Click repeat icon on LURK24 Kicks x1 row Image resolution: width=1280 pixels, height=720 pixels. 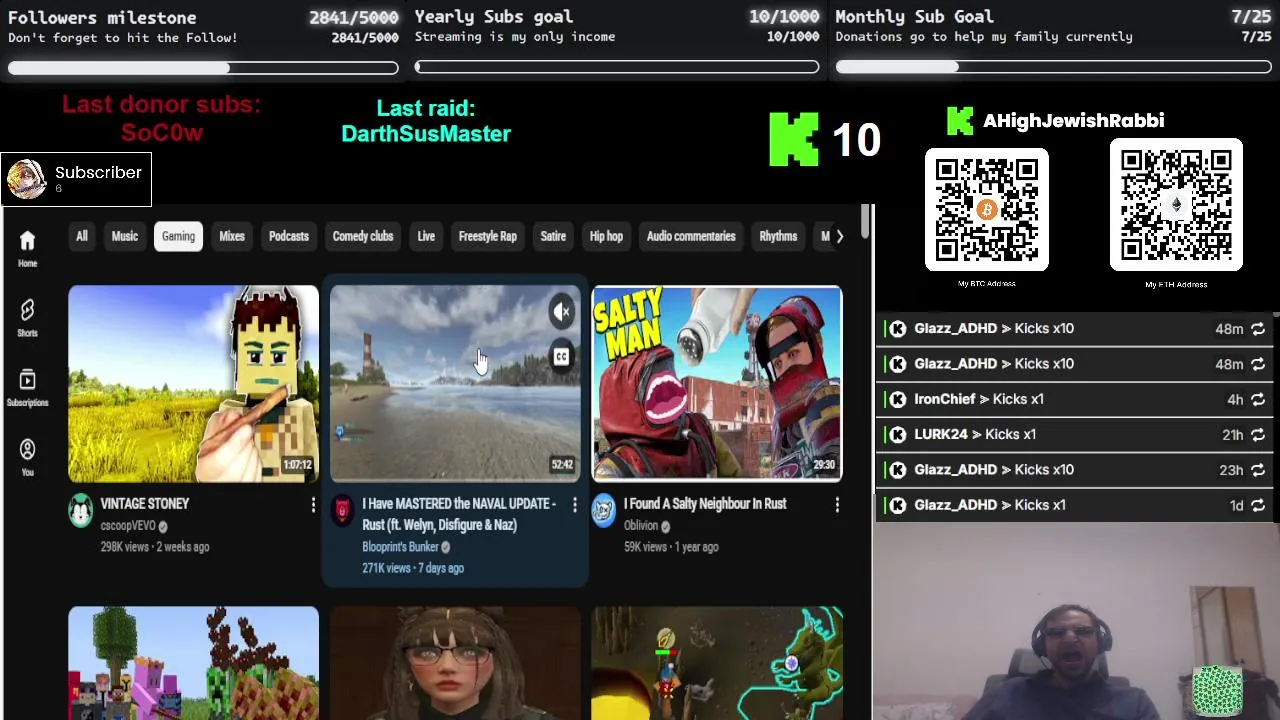pyautogui.click(x=1258, y=435)
